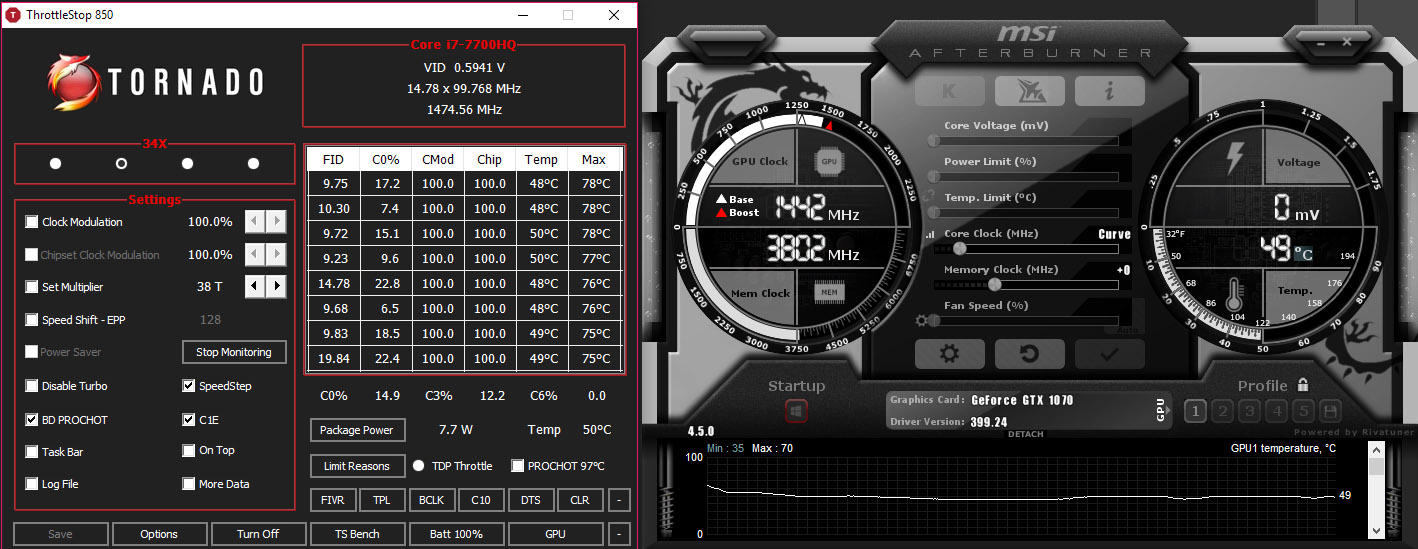The image size is (1418, 549).
Task: Select Afterburner profile slot 3
Action: point(1249,411)
